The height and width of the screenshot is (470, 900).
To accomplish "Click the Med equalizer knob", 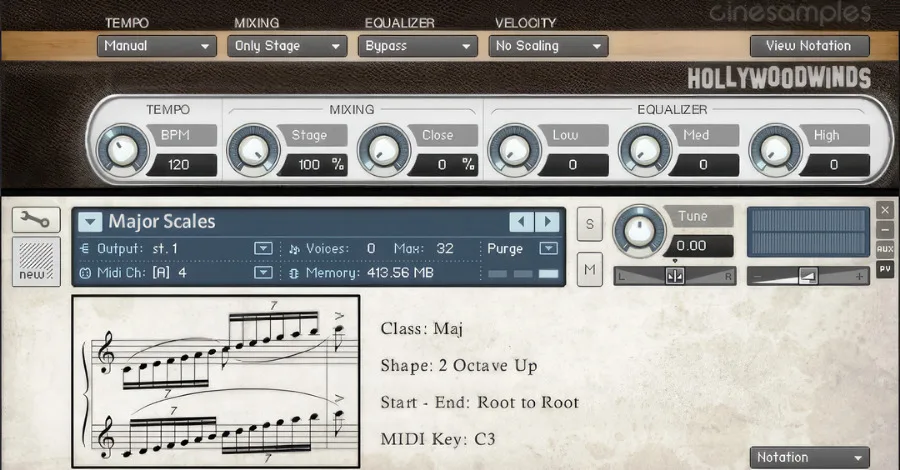I will 645,150.
